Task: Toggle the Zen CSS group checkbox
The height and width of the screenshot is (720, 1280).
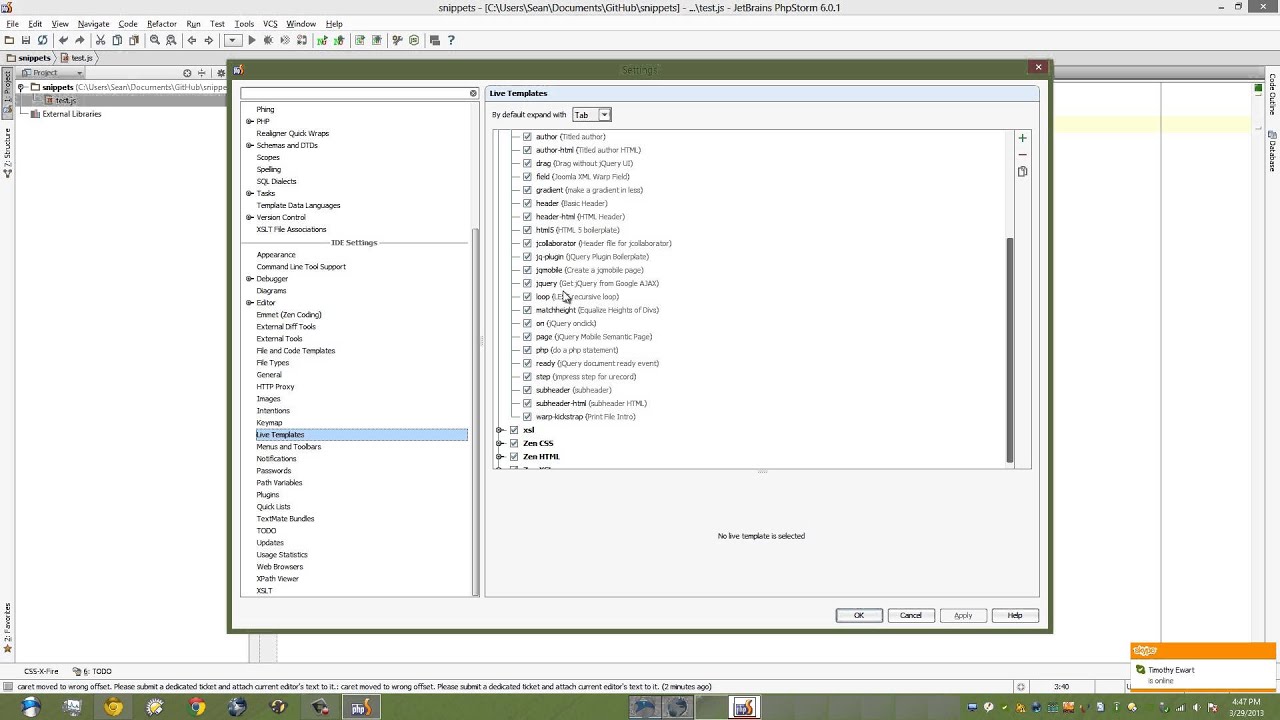Action: coord(514,443)
